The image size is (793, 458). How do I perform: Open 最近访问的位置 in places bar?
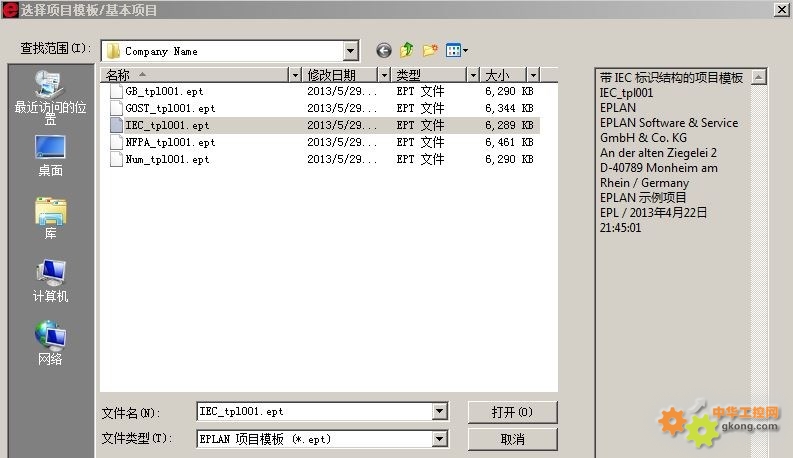(x=50, y=98)
